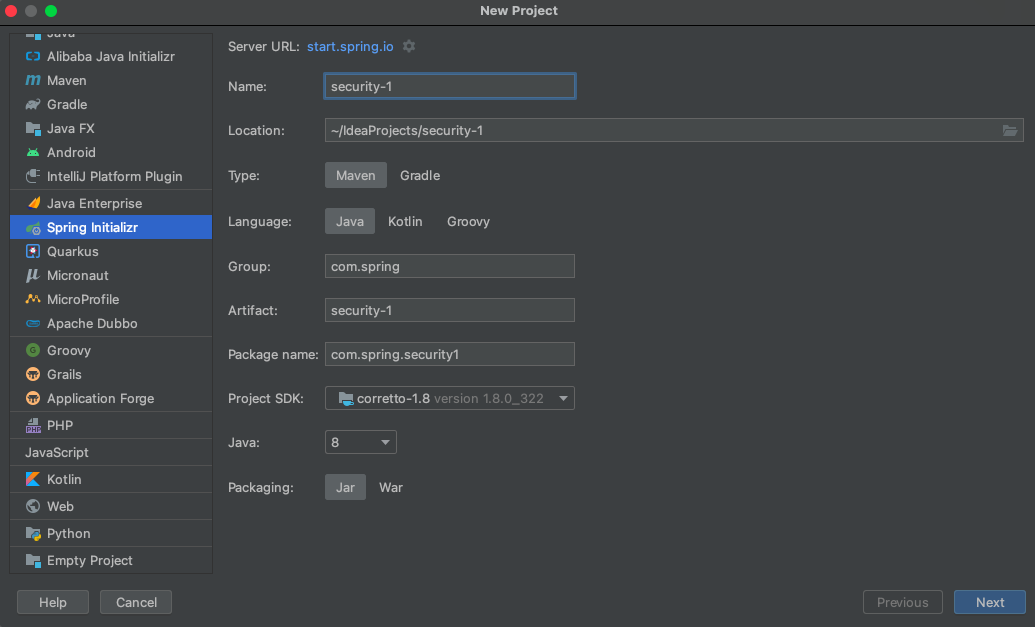Select Application Forge entry

[x=111, y=399]
